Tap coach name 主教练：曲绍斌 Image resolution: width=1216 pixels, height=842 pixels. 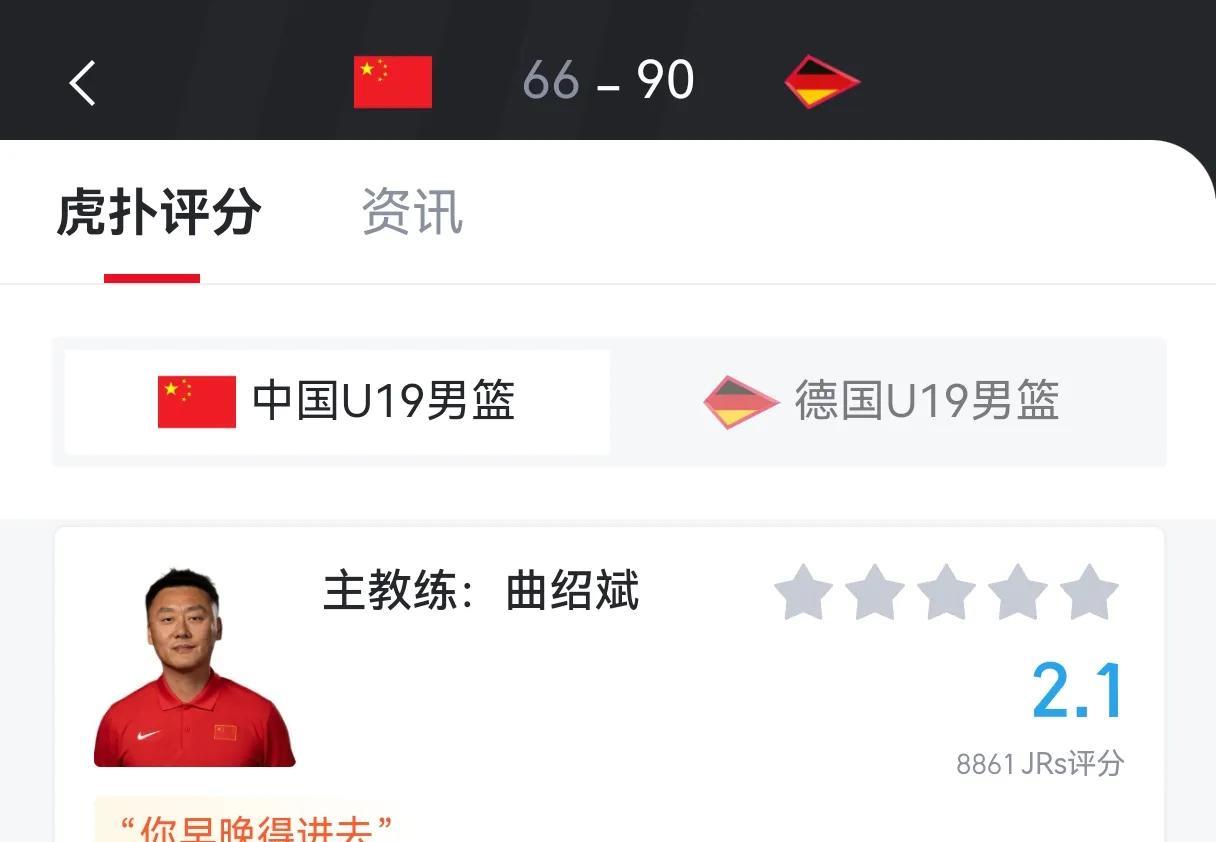pos(481,591)
